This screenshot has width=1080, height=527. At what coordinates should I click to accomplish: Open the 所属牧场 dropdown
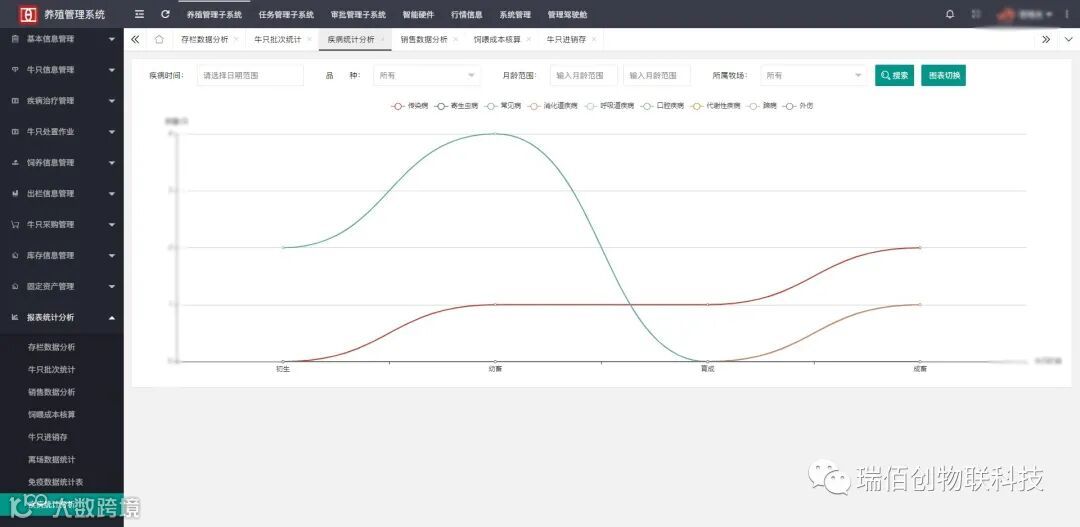[x=813, y=75]
